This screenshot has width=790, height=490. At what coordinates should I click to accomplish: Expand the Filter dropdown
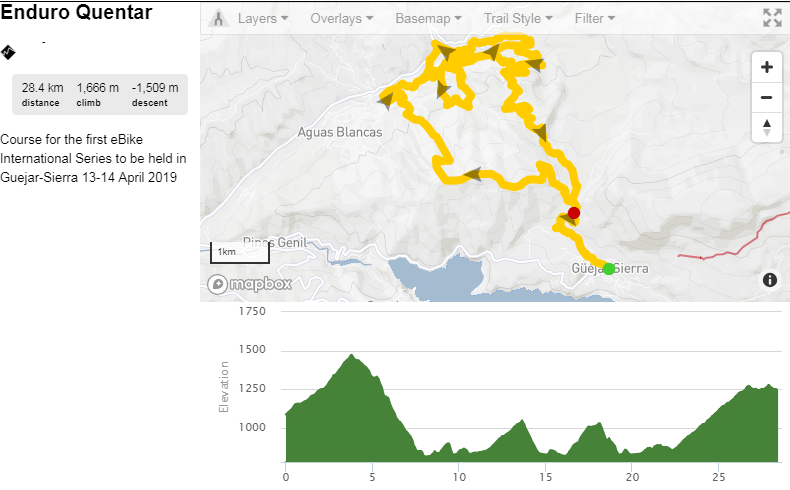click(595, 19)
